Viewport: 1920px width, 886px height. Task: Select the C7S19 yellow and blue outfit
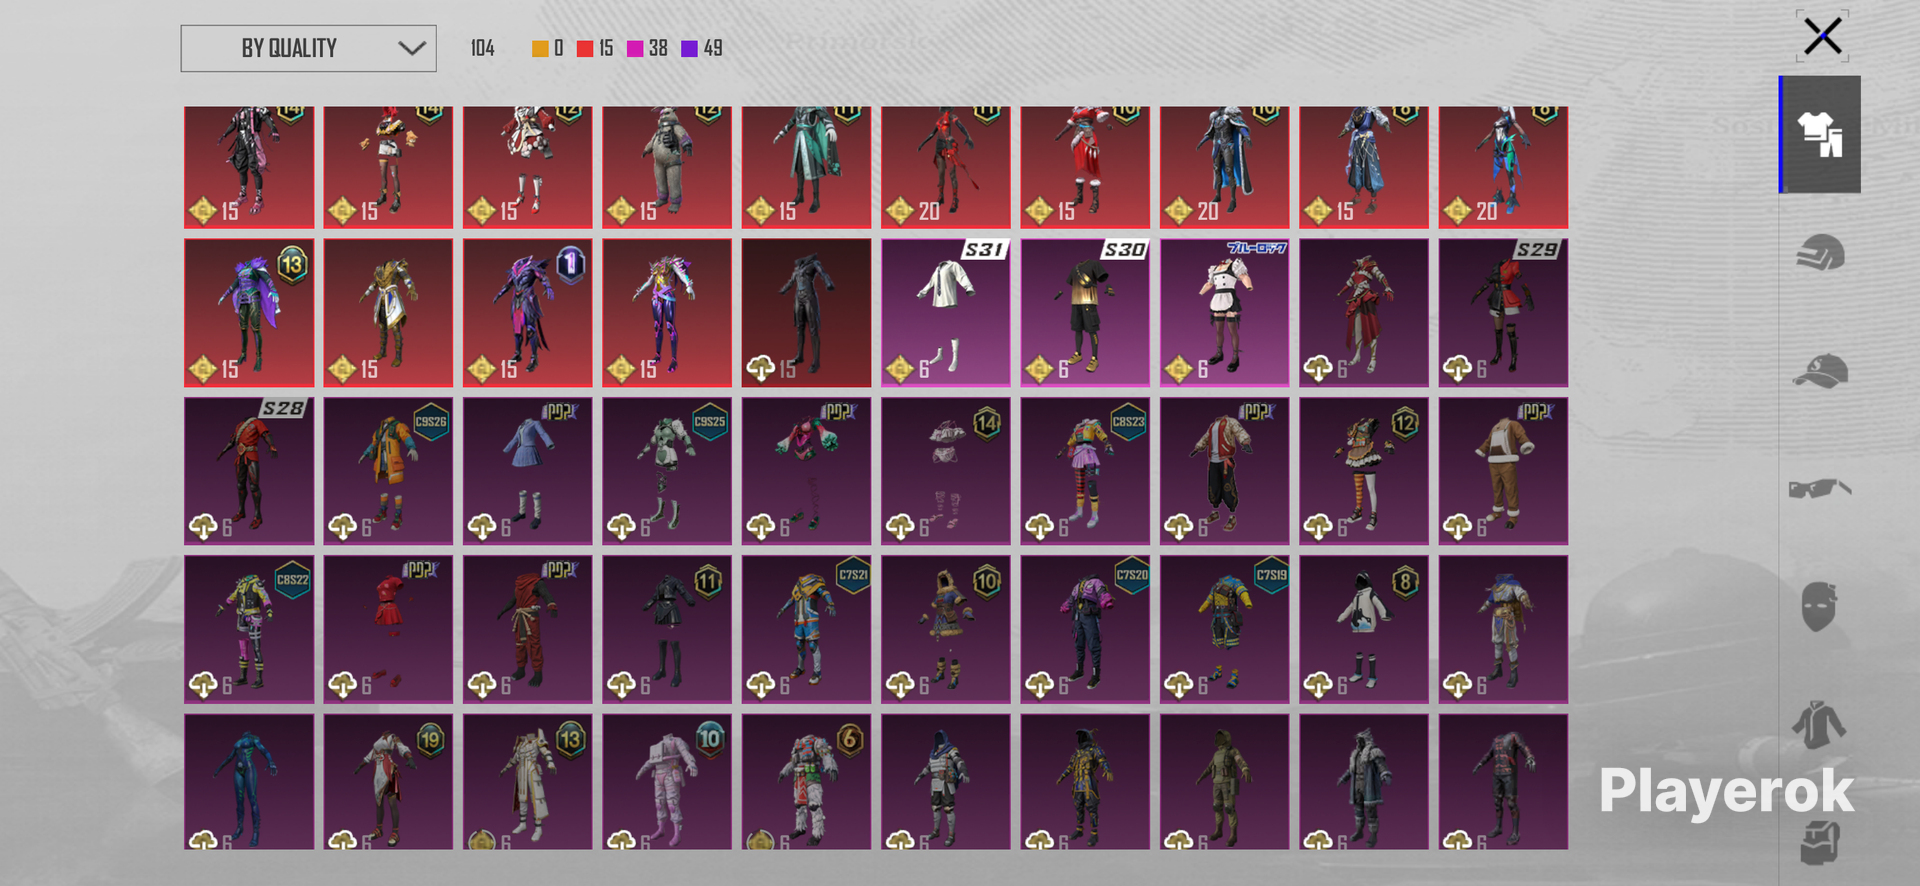(x=1224, y=629)
